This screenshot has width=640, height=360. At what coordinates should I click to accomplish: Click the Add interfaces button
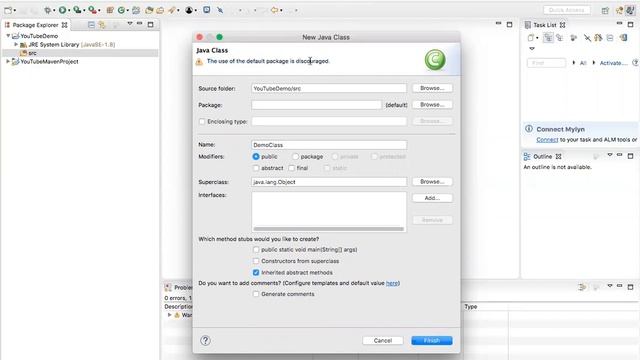[432, 198]
